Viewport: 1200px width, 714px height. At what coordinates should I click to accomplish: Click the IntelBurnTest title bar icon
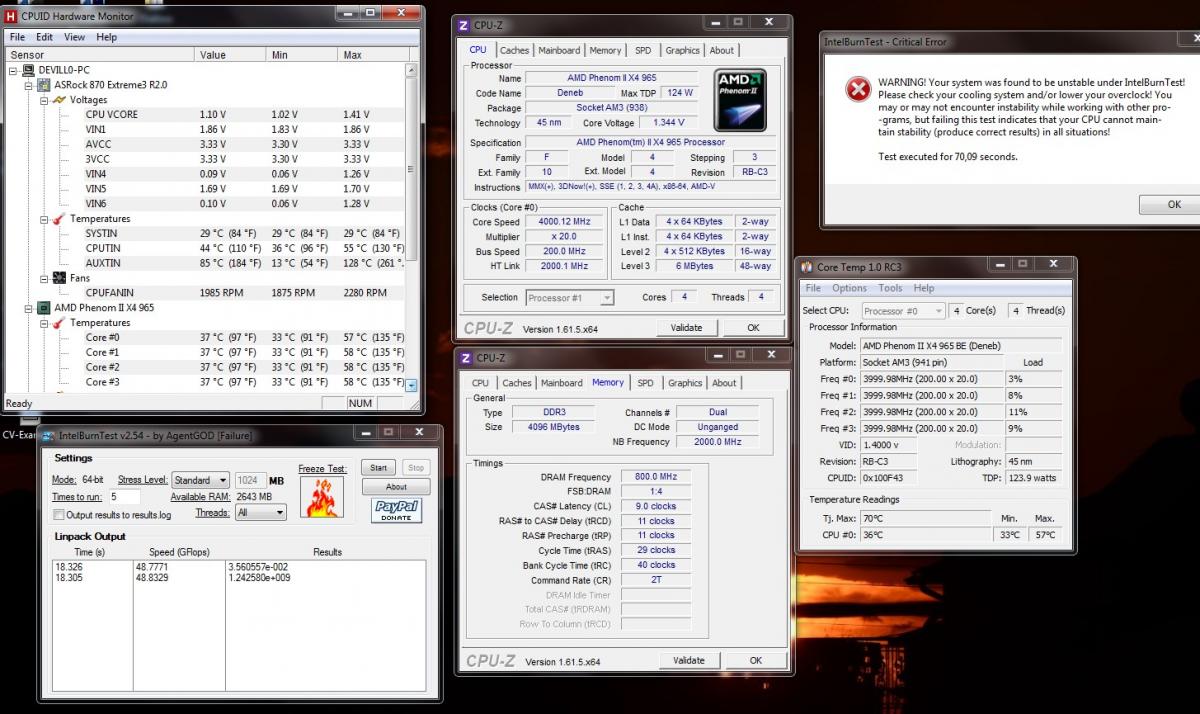click(x=46, y=436)
